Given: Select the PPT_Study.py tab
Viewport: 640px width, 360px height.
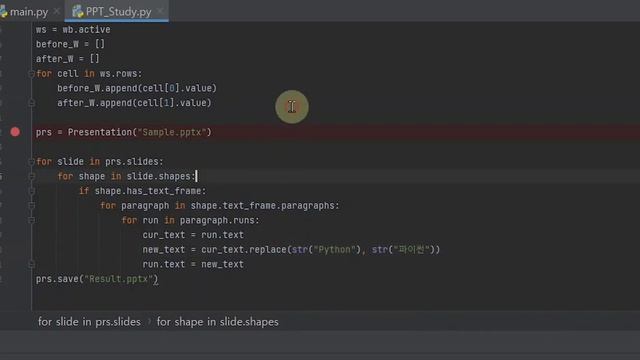Looking at the screenshot, I should (118, 12).
